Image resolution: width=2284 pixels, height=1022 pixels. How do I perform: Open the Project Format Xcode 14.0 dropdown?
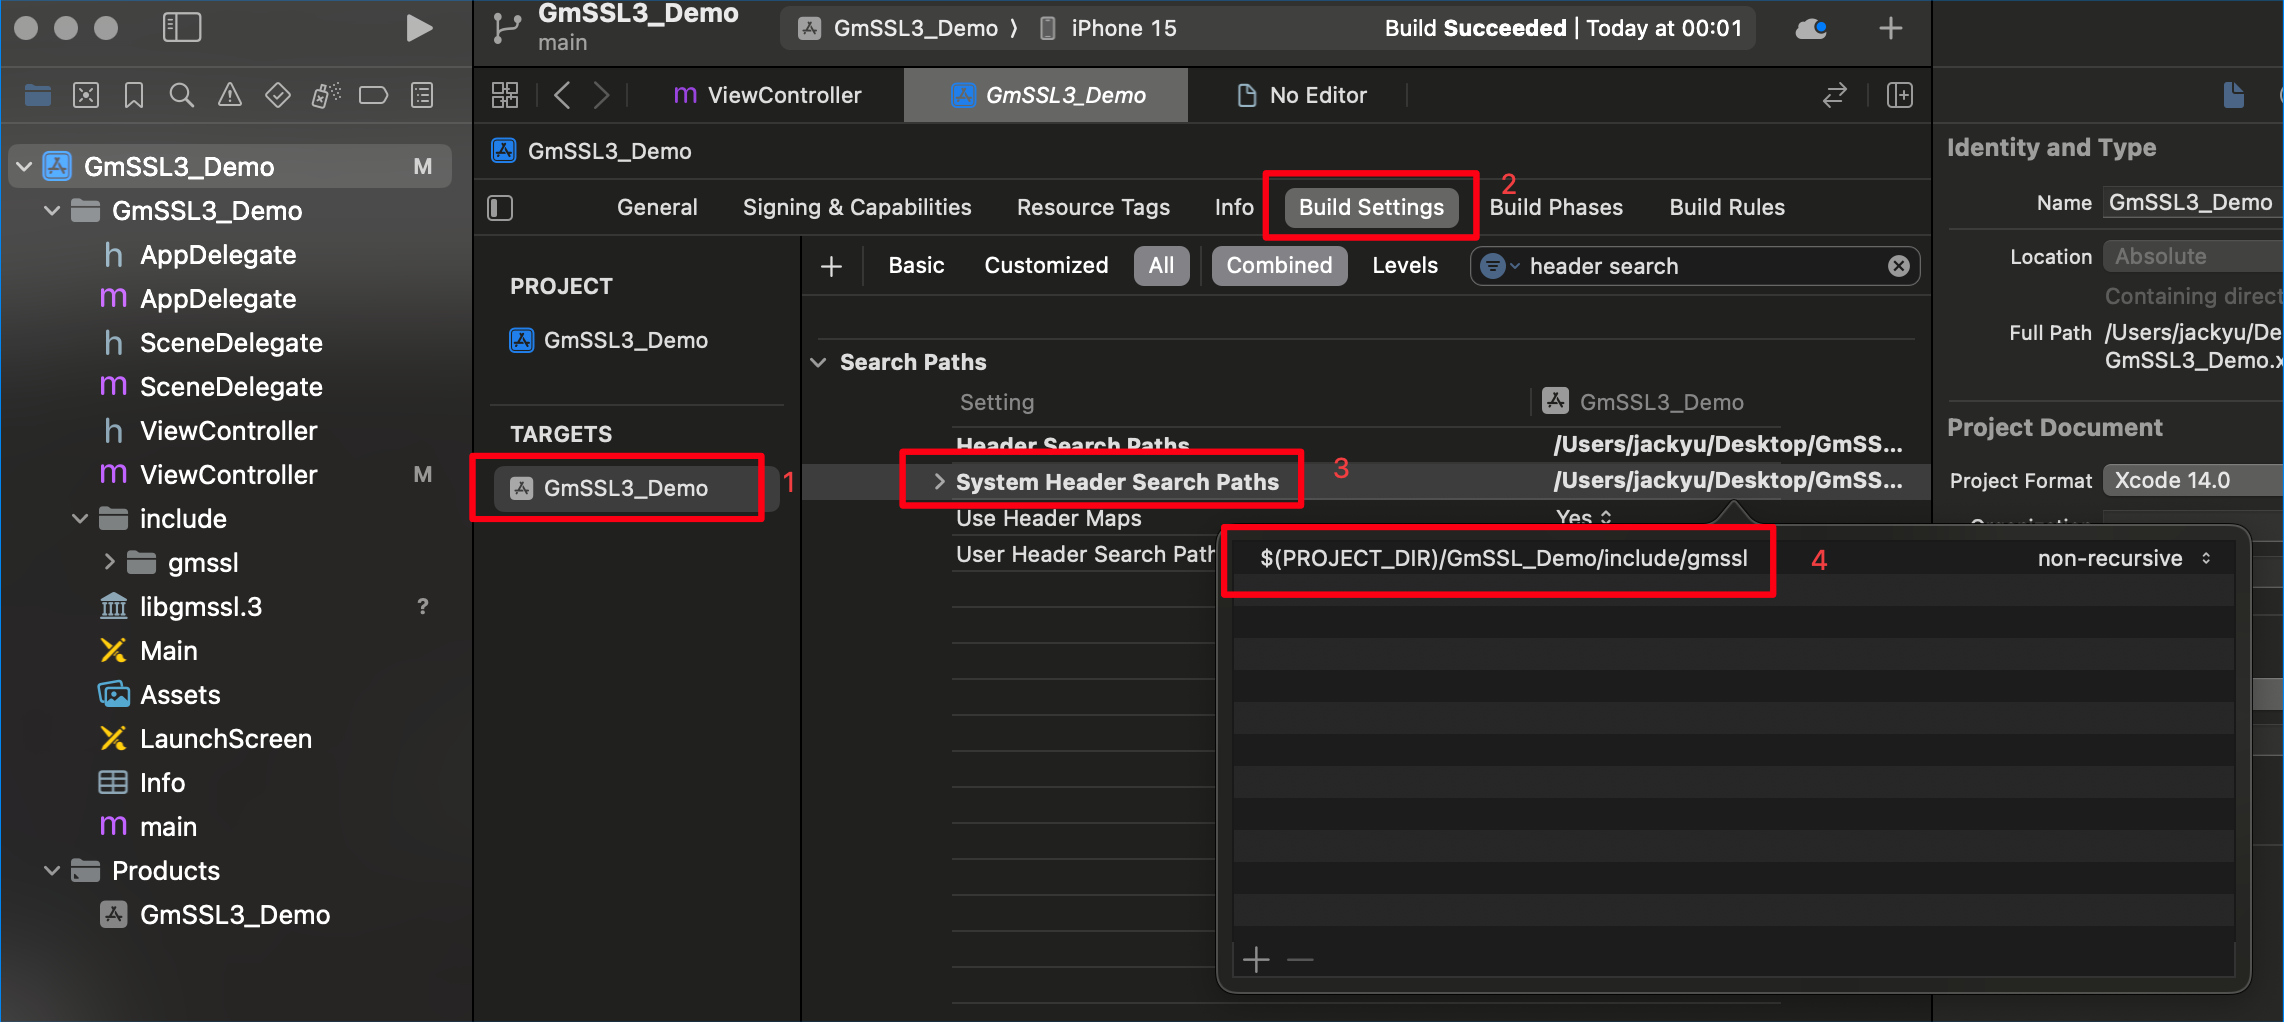coord(2194,480)
